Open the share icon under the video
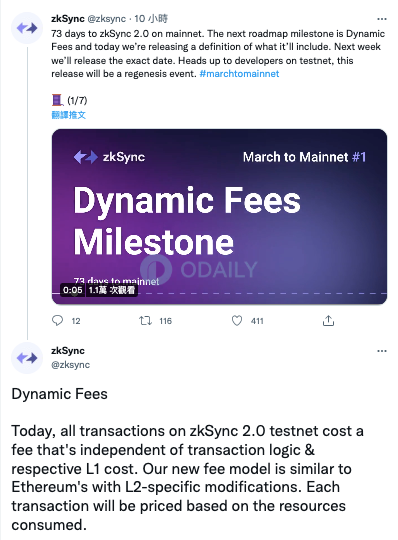 click(x=328, y=320)
